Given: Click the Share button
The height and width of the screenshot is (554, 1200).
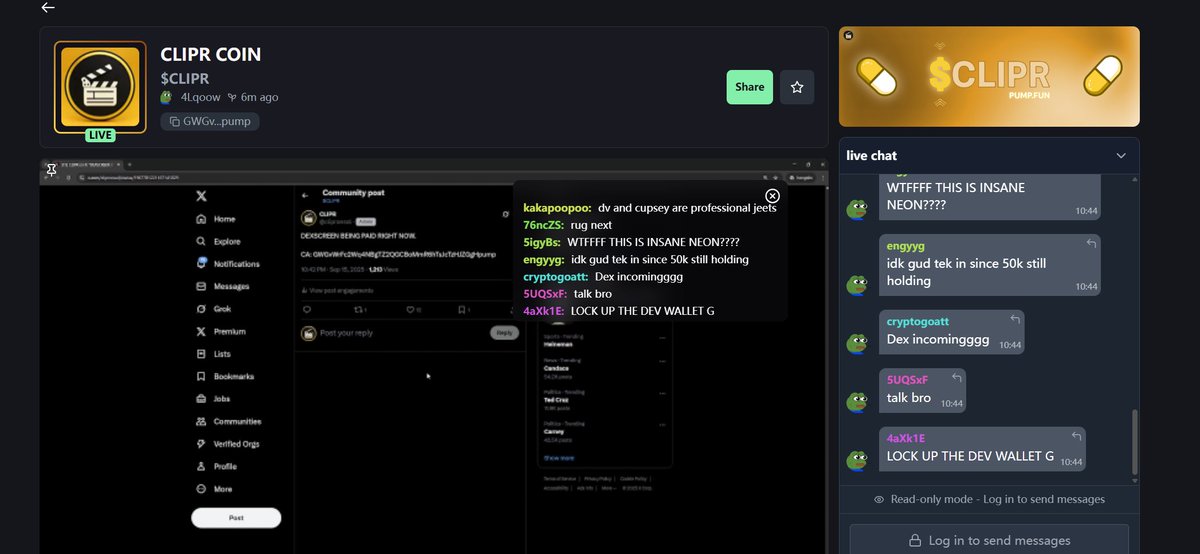Looking at the screenshot, I should [749, 87].
